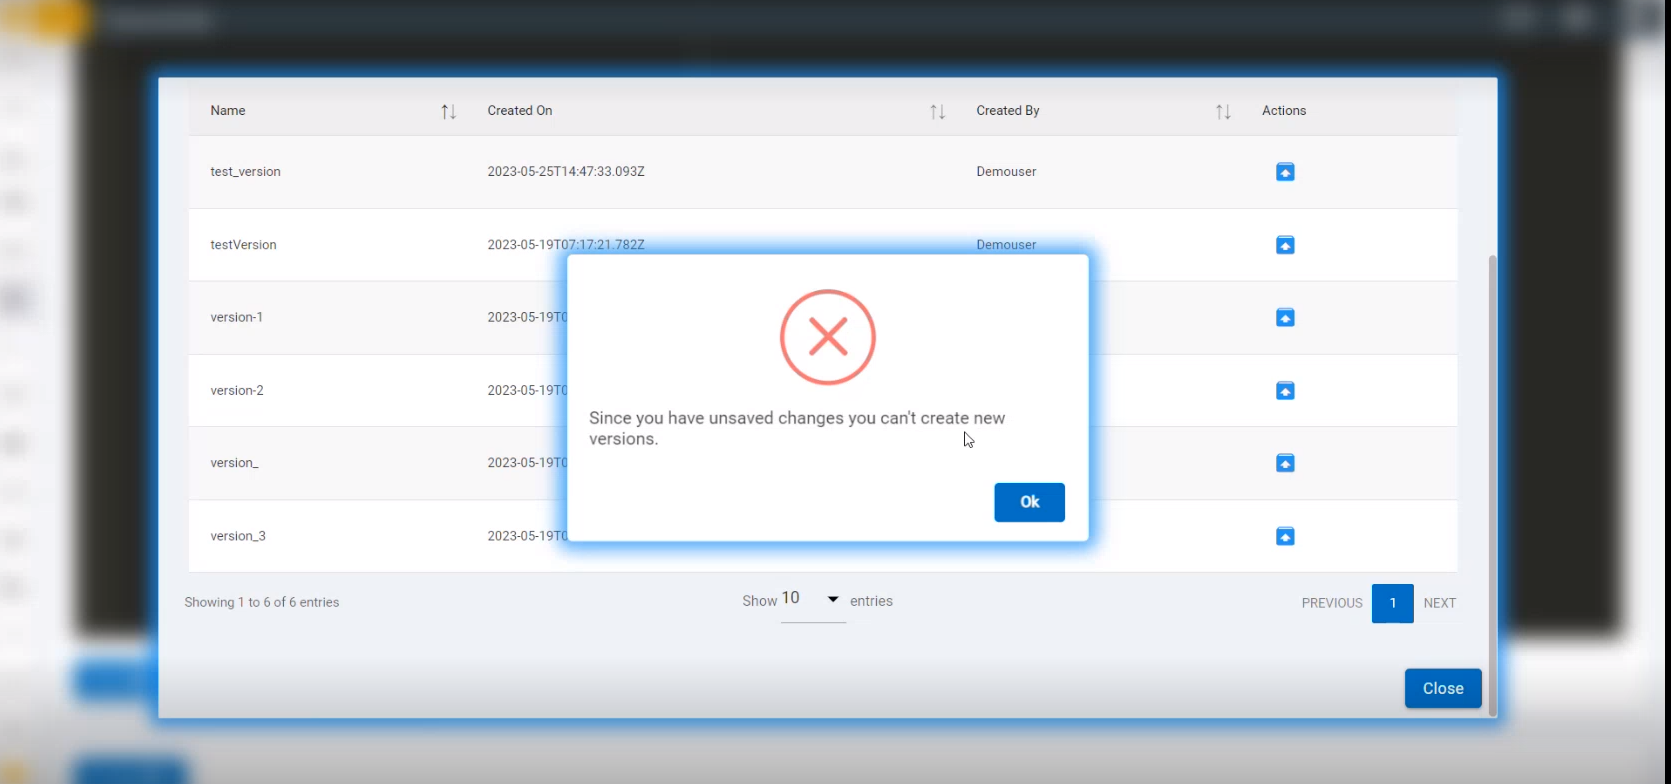Restore icon for test_version row
The image size is (1671, 784).
tap(1285, 172)
